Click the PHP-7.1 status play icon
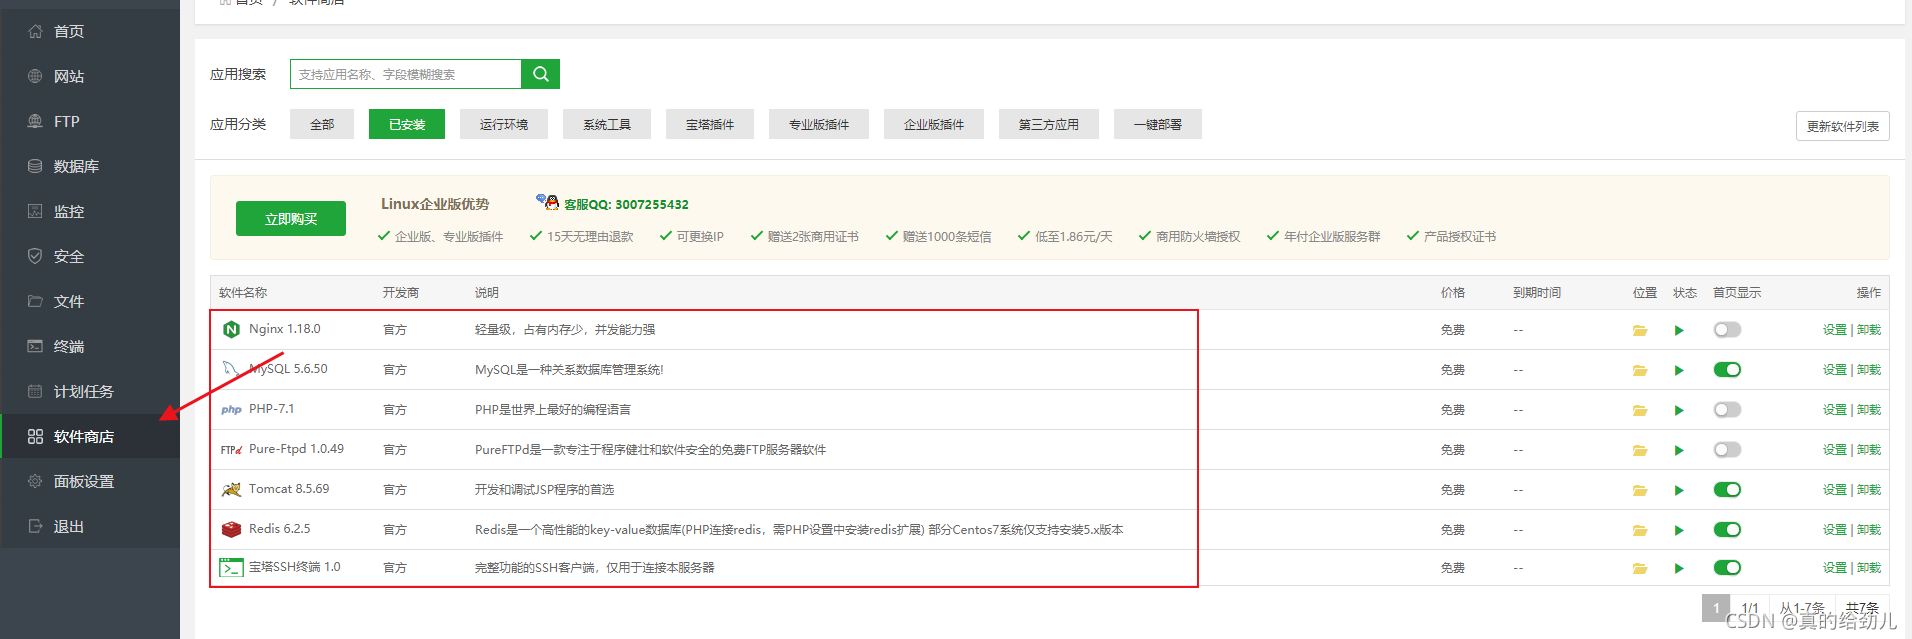Viewport: 1912px width, 639px height. (x=1679, y=410)
